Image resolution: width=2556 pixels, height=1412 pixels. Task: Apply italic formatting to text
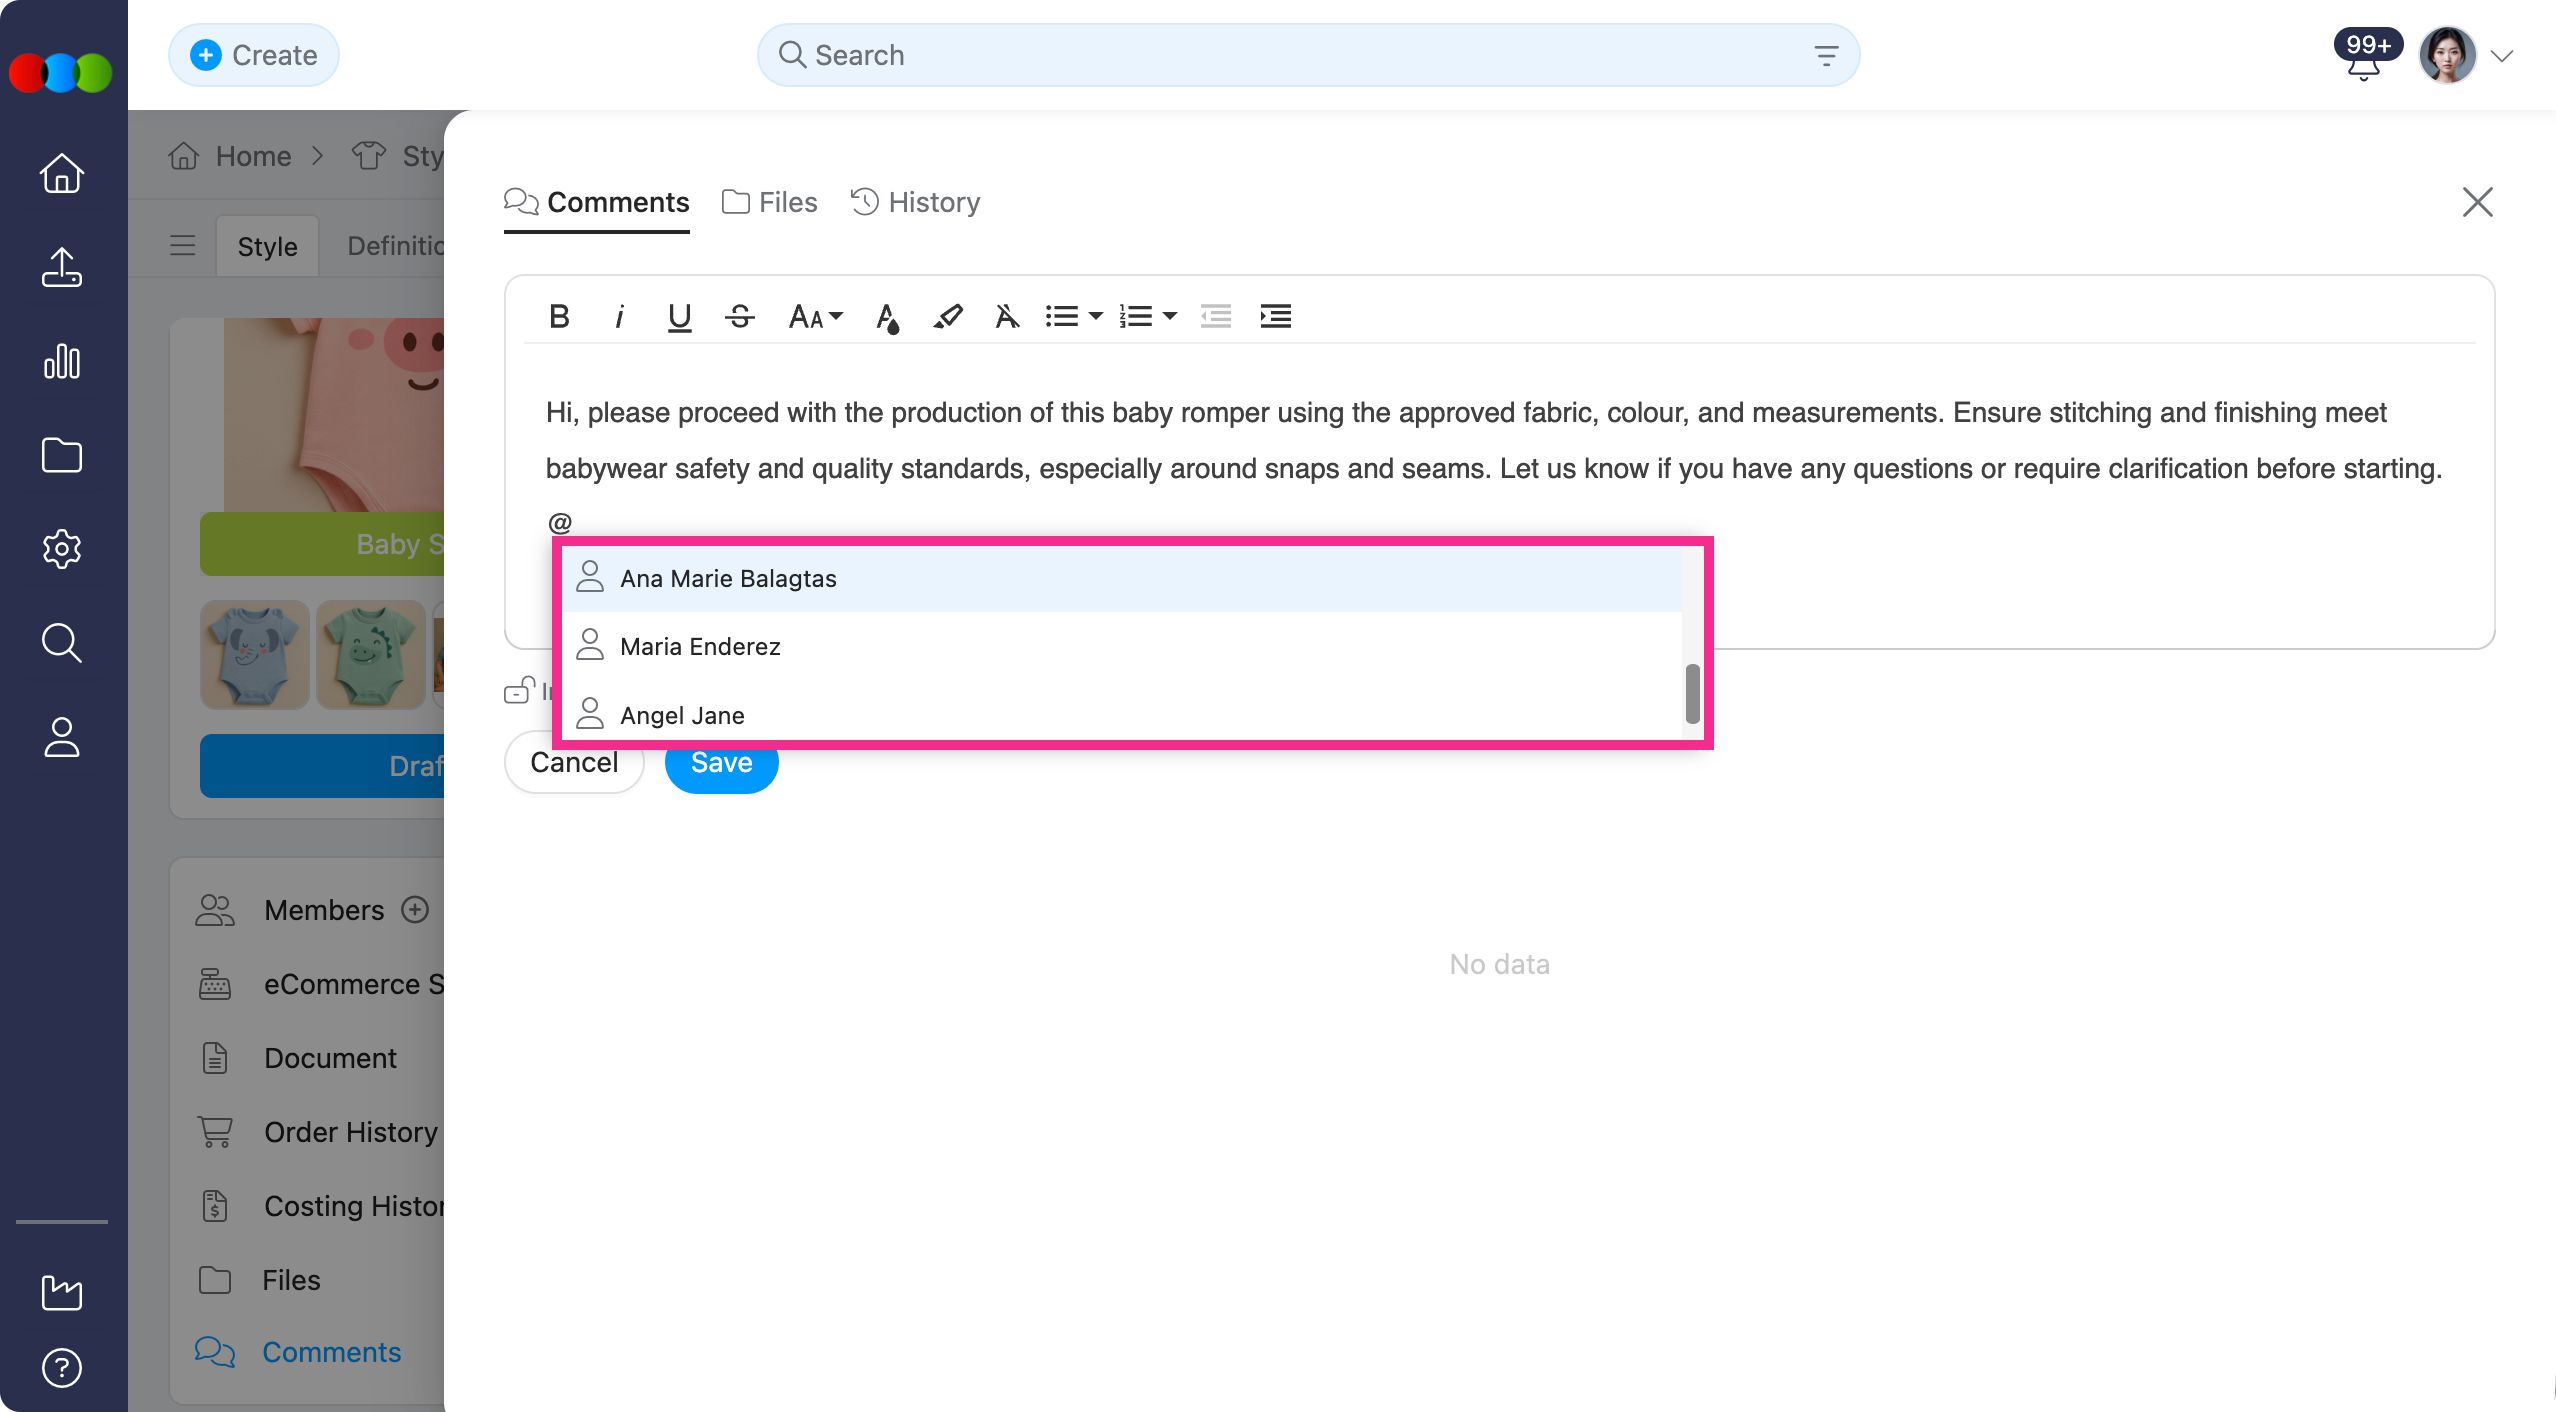(619, 317)
